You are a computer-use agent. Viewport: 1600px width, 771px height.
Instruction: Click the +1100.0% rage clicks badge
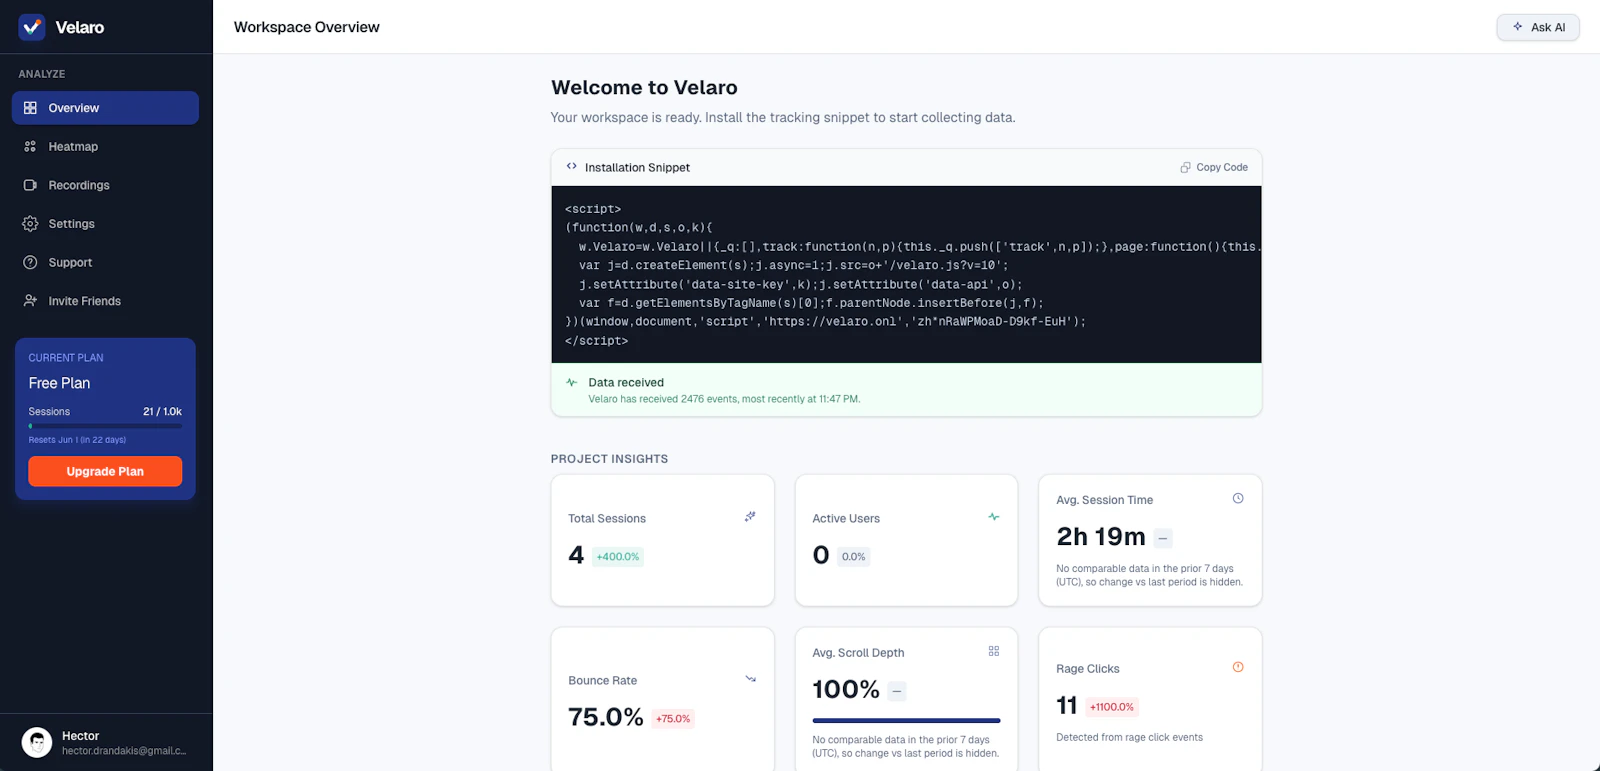click(x=1112, y=707)
